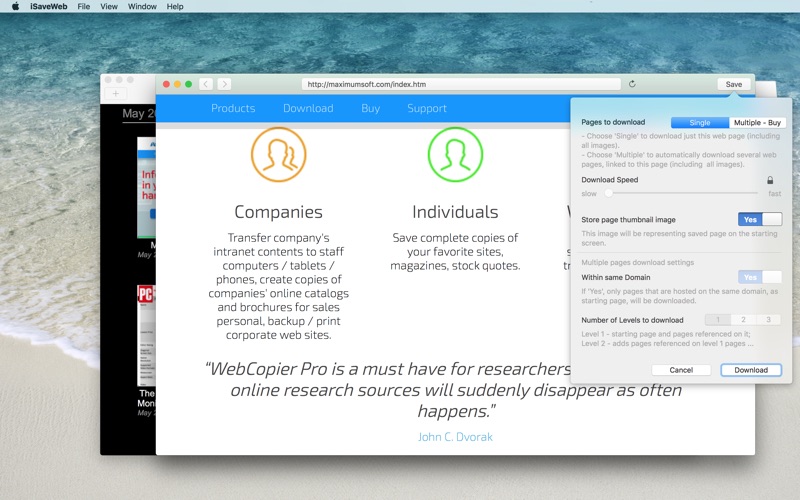Open the File menu
Image resolution: width=800 pixels, height=500 pixels.
pyautogui.click(x=84, y=6)
